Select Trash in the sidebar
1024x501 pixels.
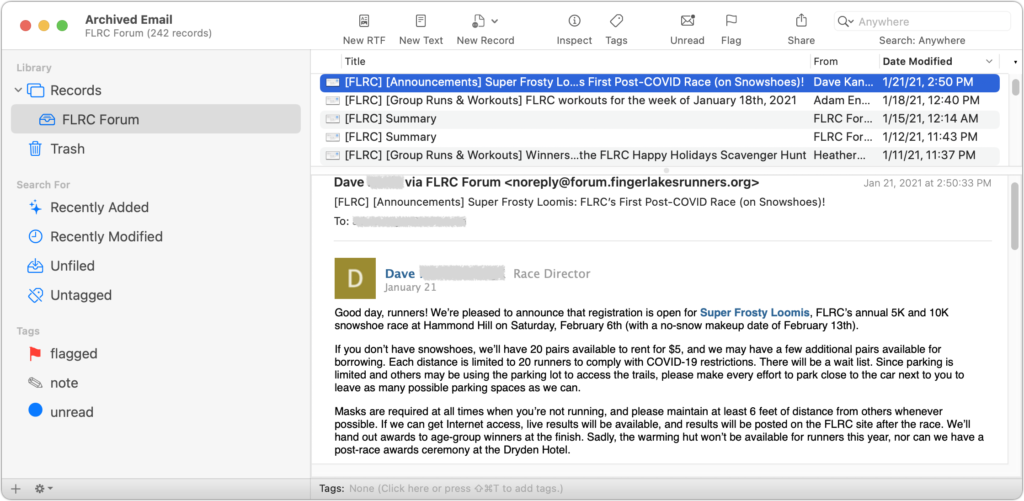[67, 149]
